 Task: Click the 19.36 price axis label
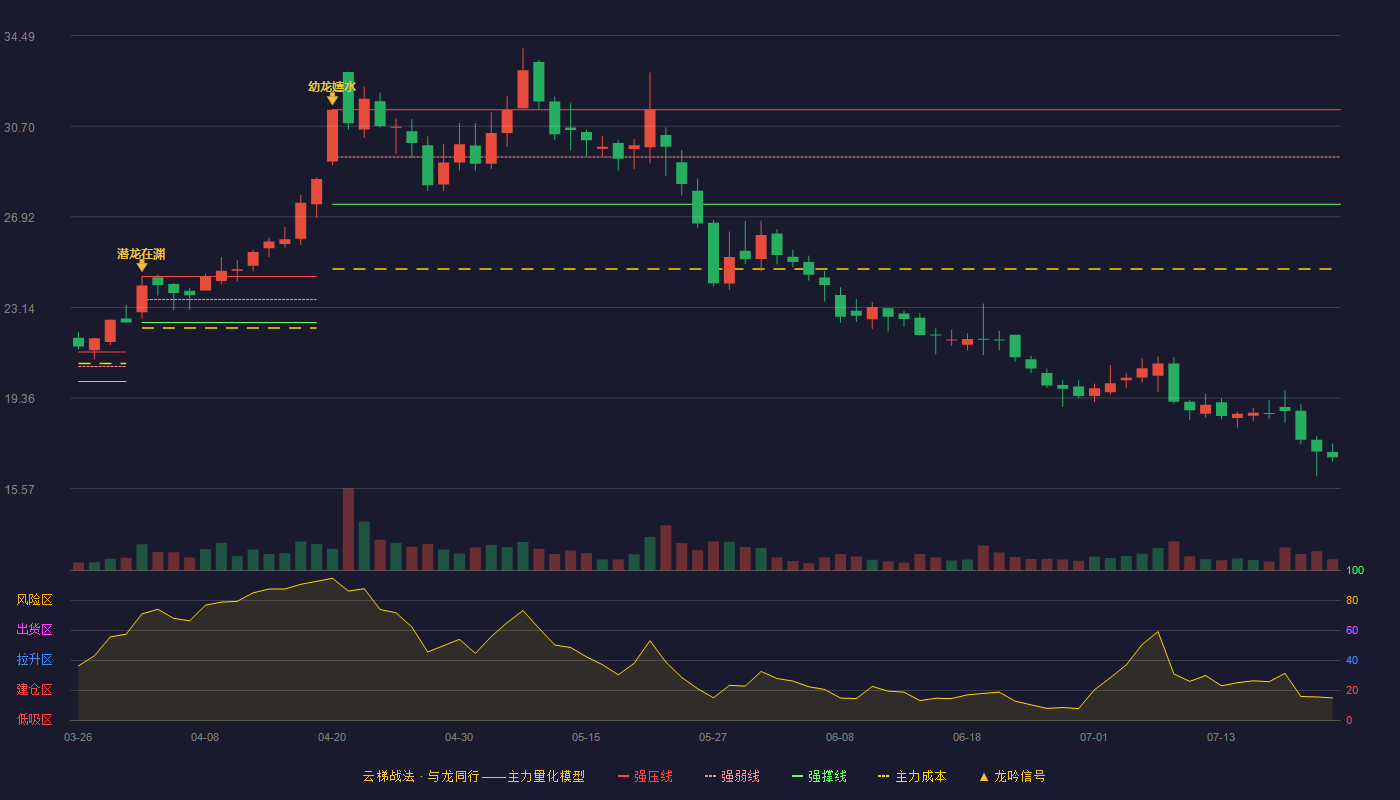(x=19, y=399)
